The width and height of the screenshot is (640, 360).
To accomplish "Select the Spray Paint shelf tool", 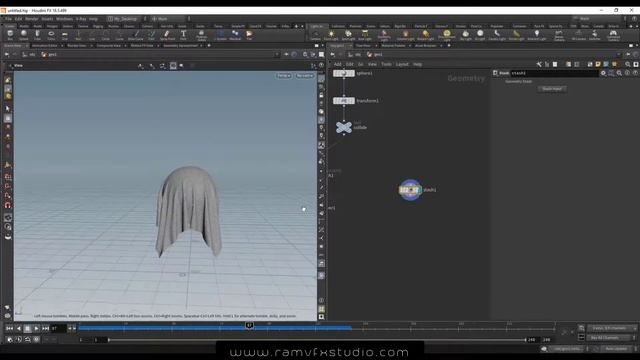I will [x=167, y=35].
